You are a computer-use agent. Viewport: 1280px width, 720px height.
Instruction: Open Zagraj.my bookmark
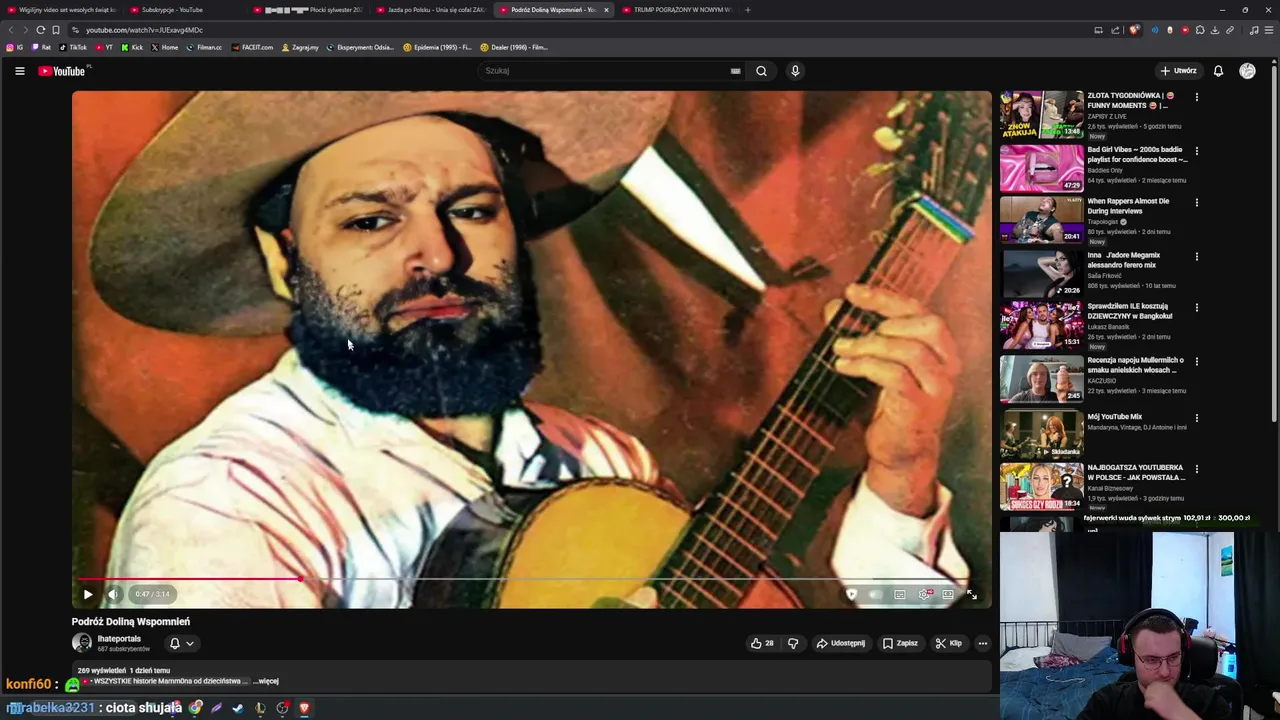(x=300, y=47)
